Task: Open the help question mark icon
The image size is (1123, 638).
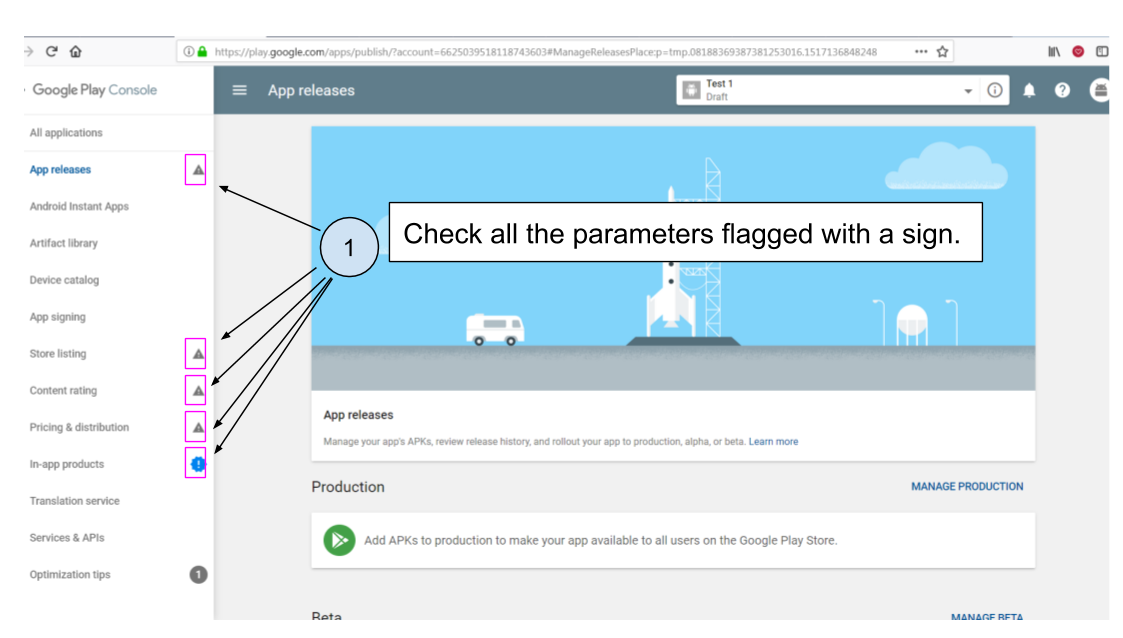Action: click(x=1062, y=90)
